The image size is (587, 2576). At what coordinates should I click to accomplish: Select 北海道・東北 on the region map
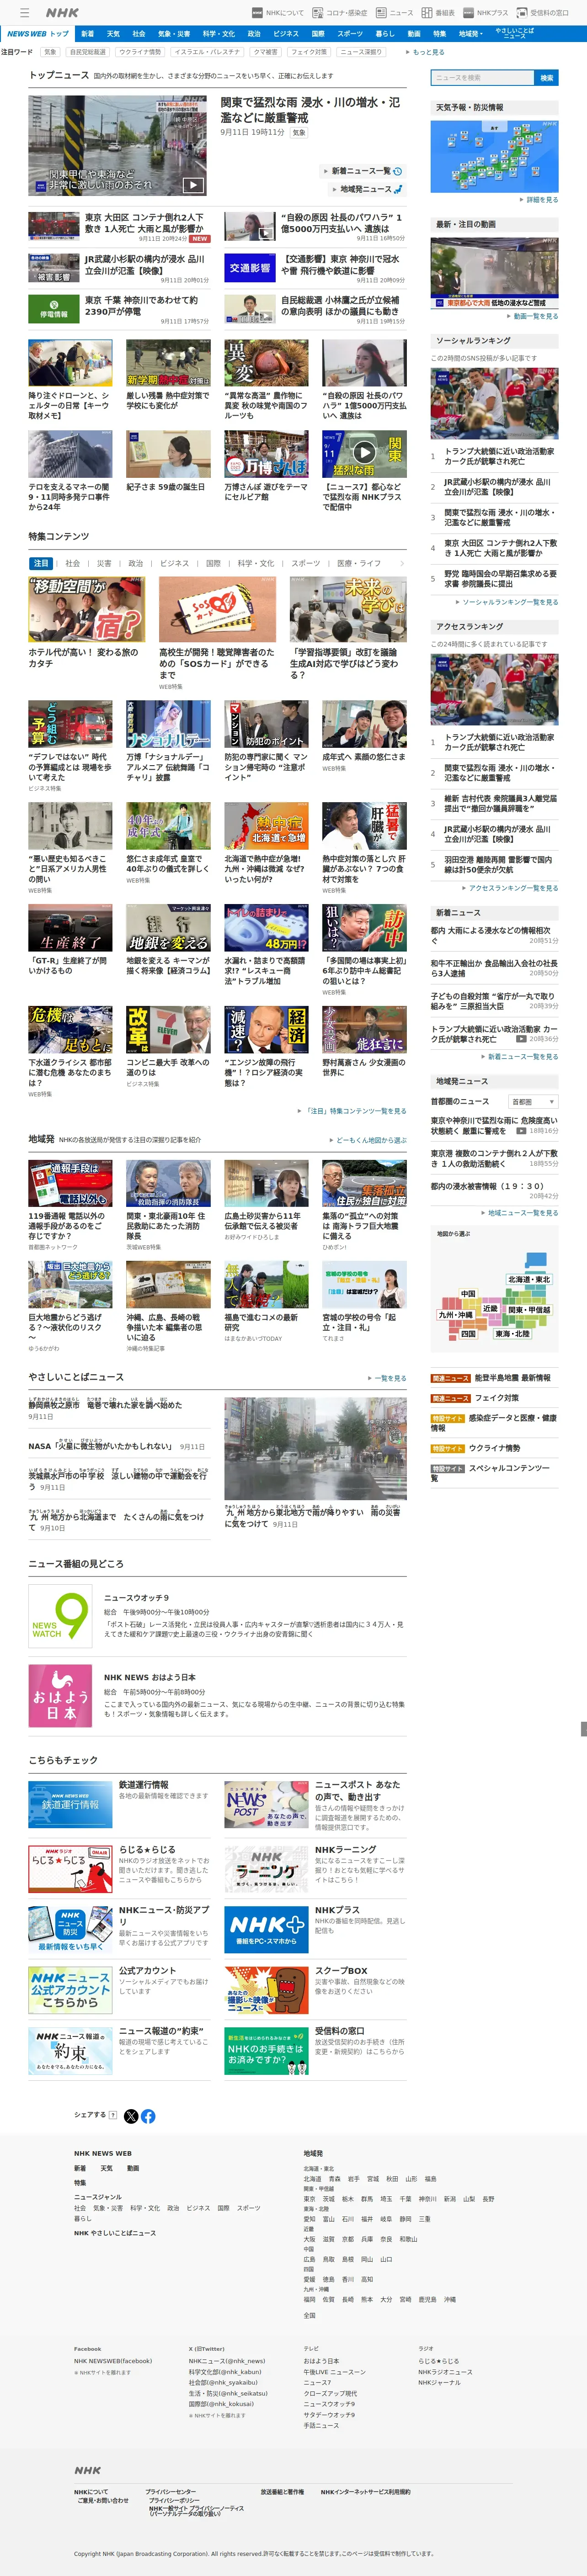pos(528,1279)
